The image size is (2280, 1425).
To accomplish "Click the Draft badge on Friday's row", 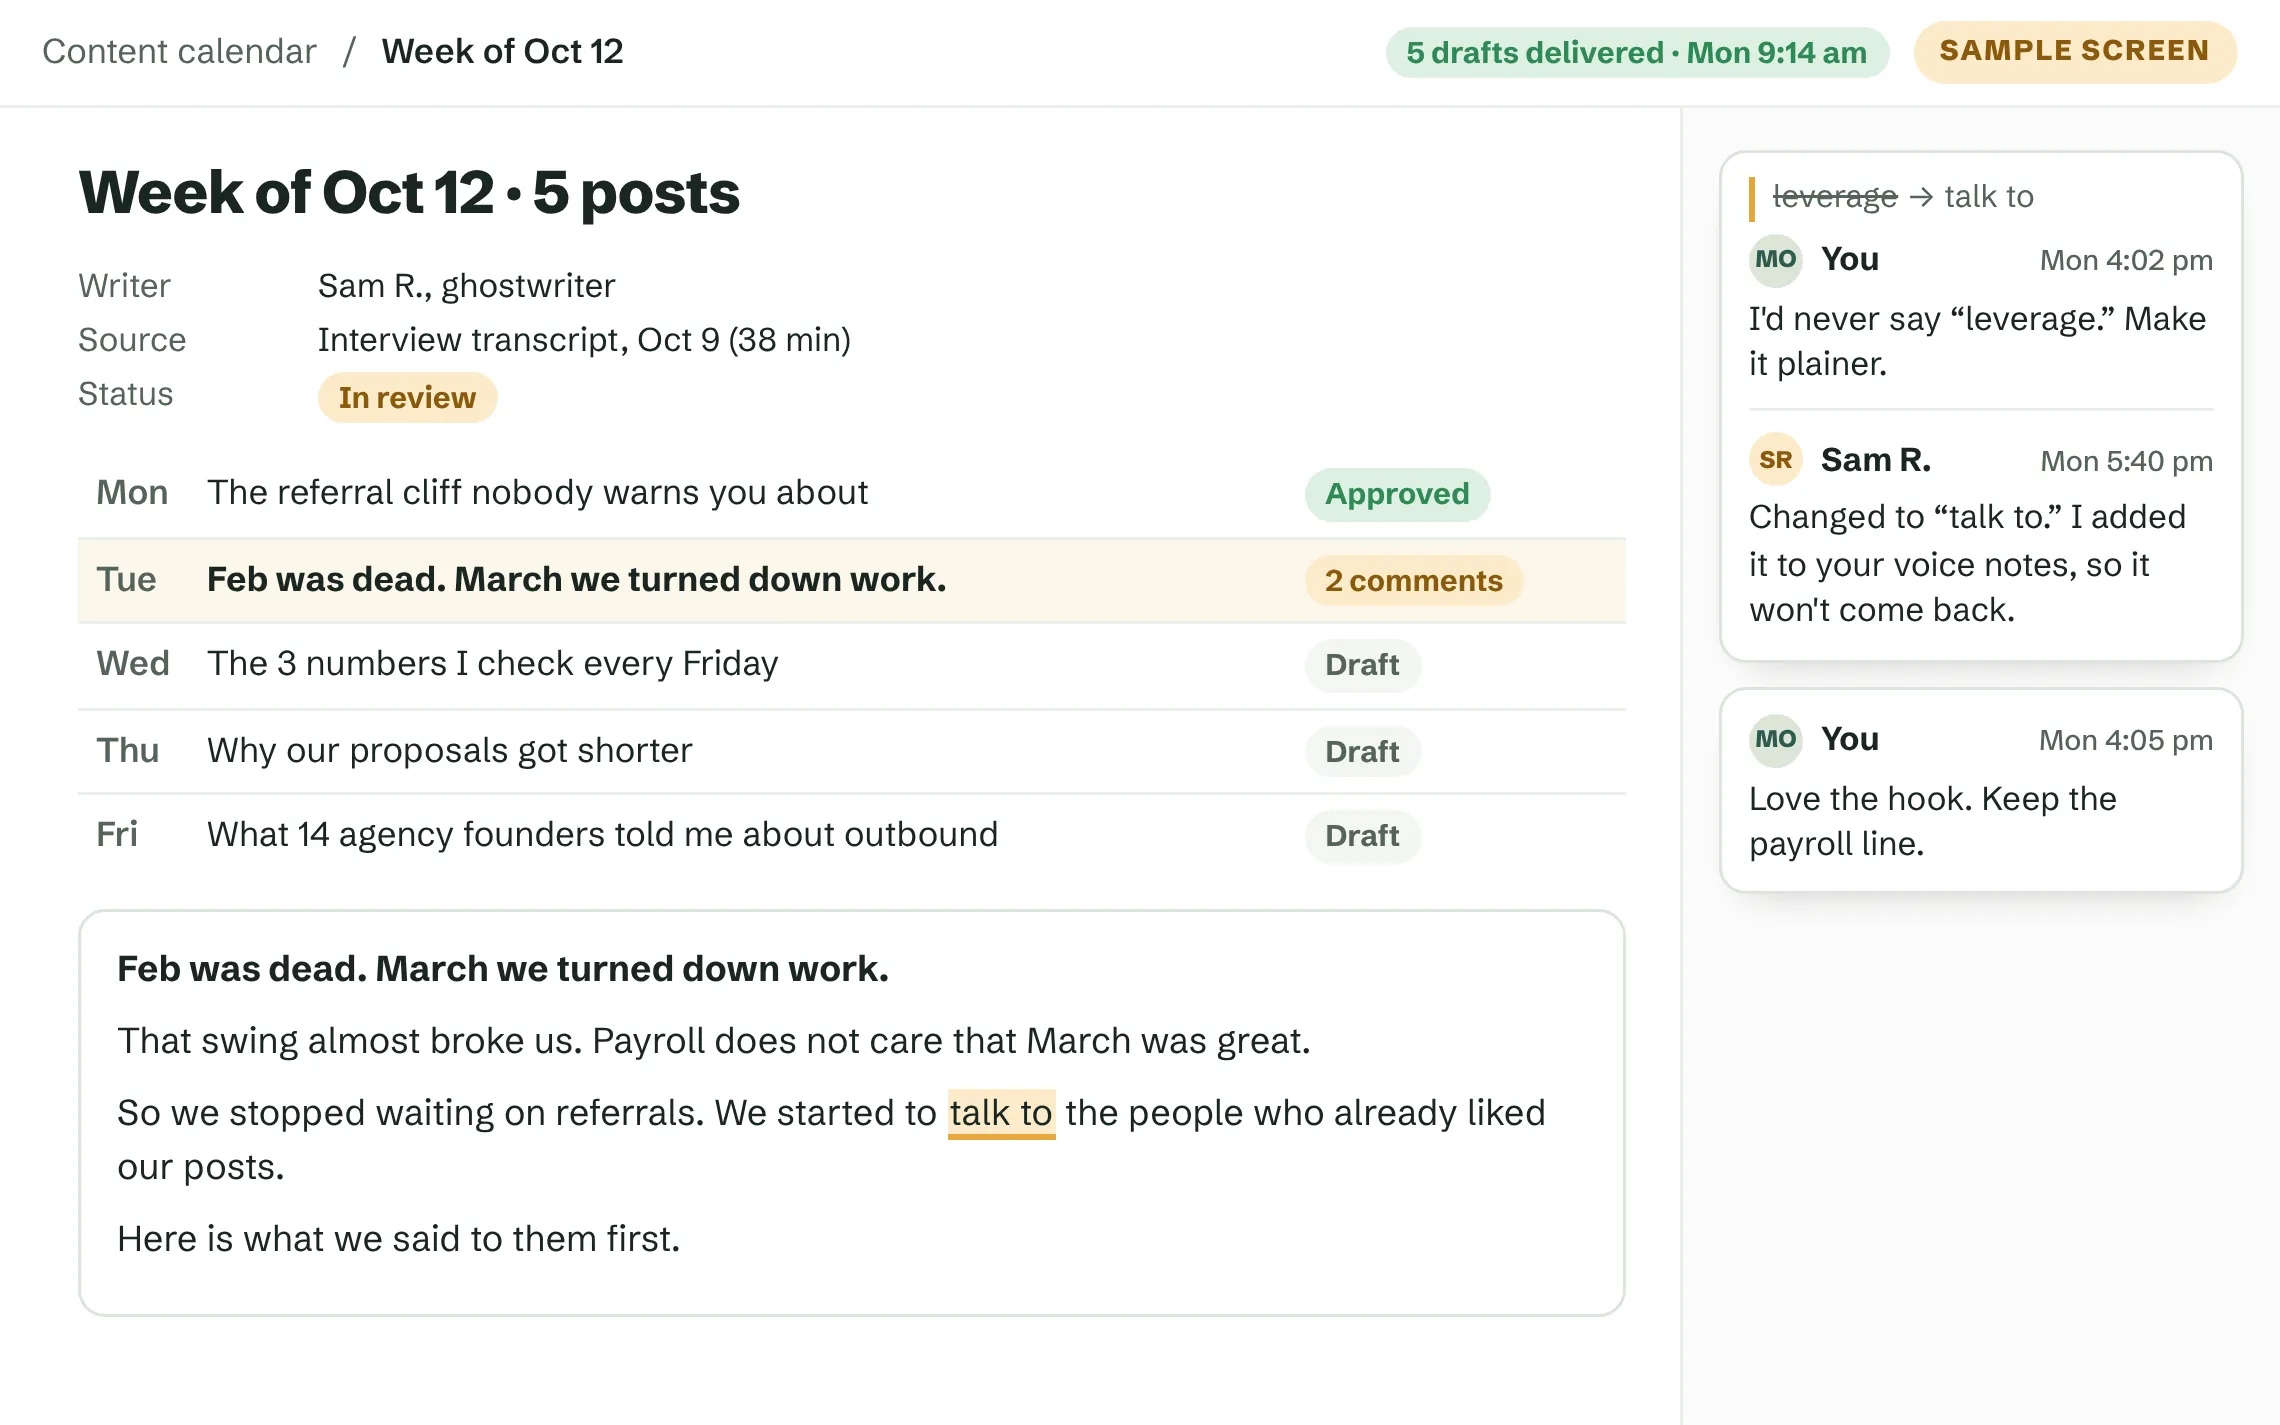I will coord(1362,835).
